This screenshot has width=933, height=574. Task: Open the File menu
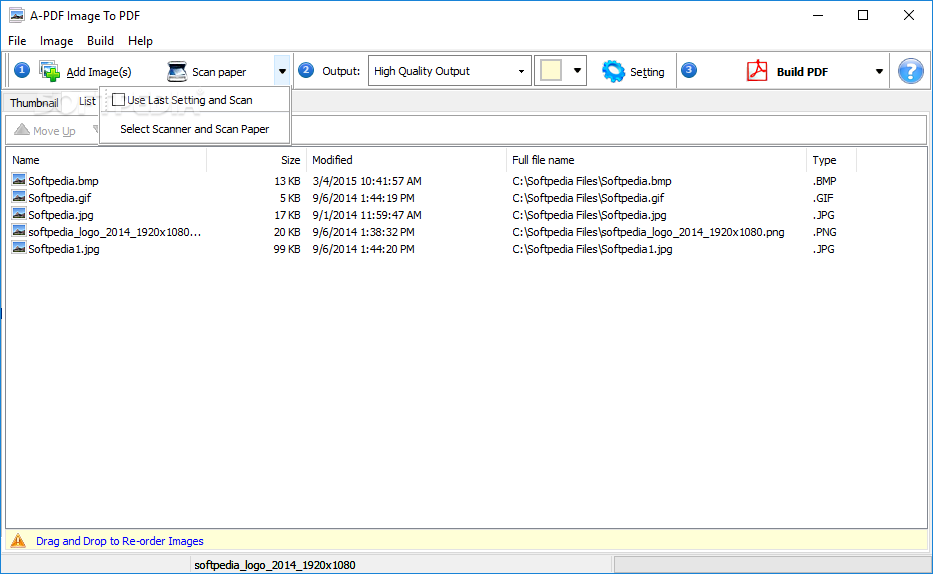[17, 40]
